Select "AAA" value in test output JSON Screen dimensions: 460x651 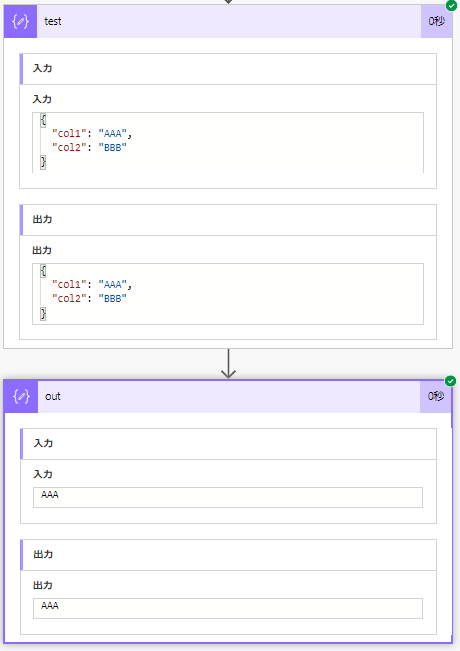click(113, 284)
